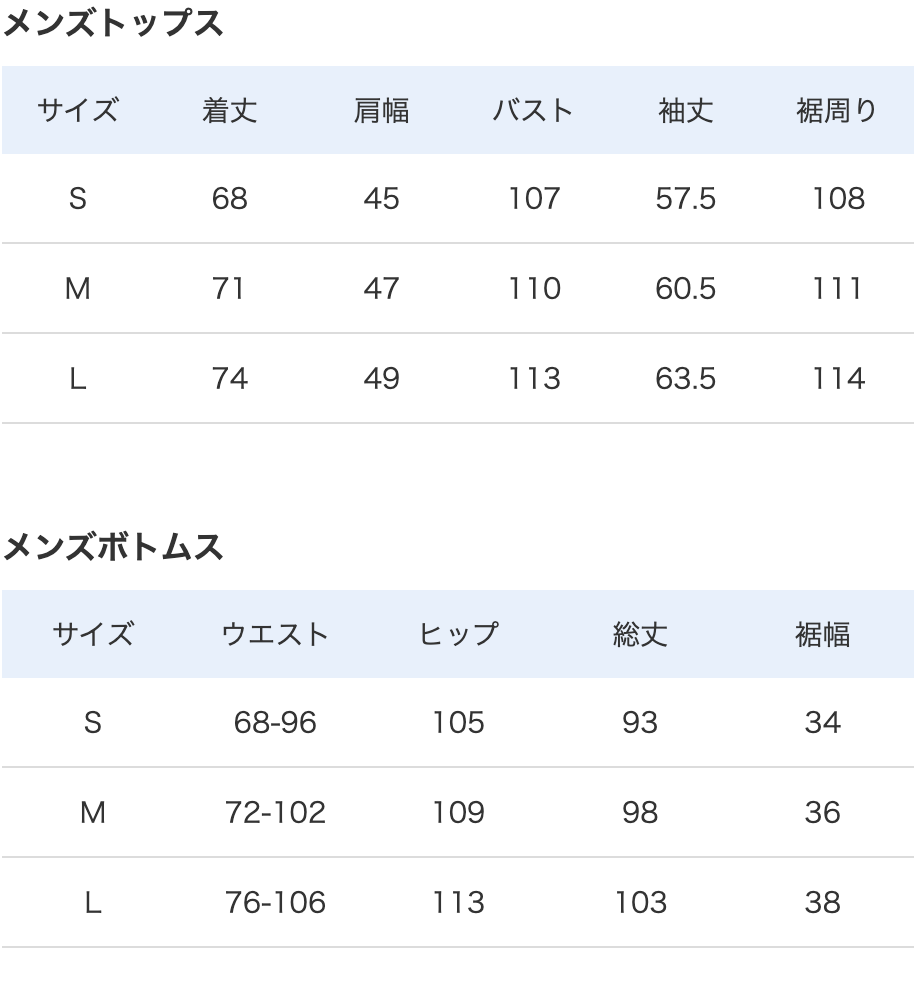
Task: Select the ヒップ column header
Action: click(458, 634)
